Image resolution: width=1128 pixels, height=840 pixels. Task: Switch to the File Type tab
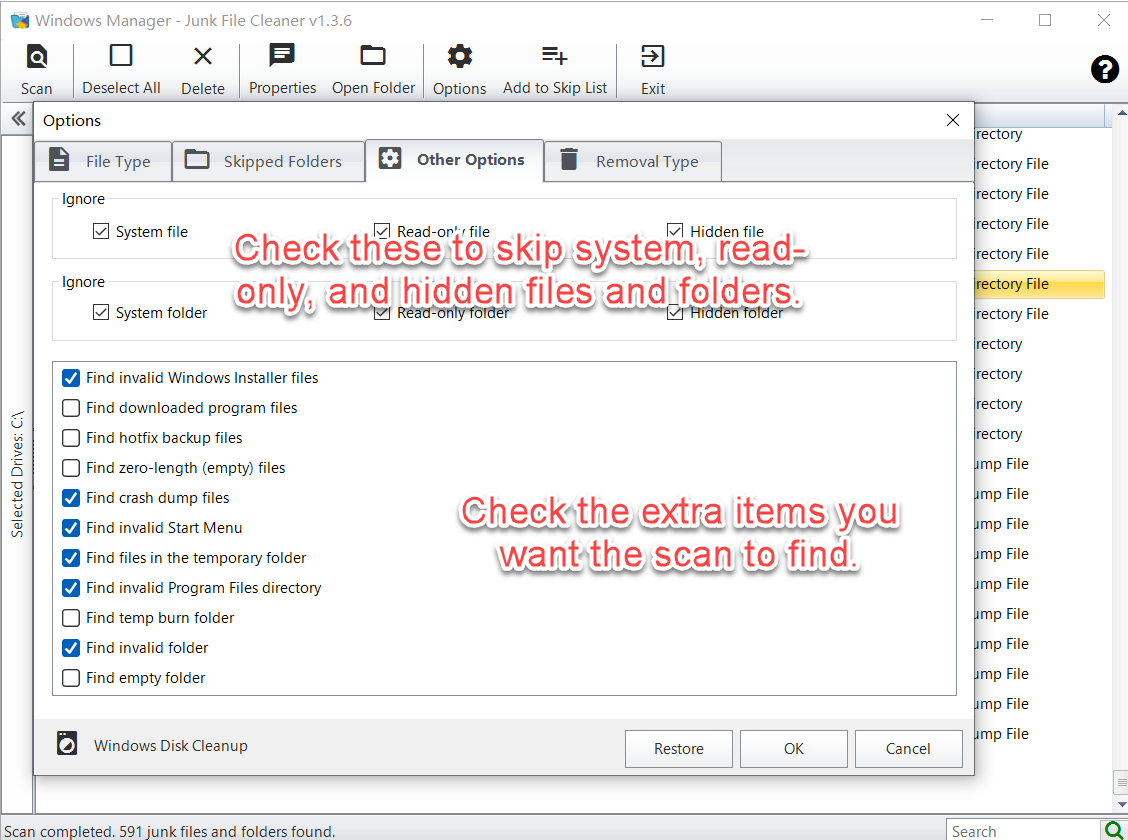(103, 161)
